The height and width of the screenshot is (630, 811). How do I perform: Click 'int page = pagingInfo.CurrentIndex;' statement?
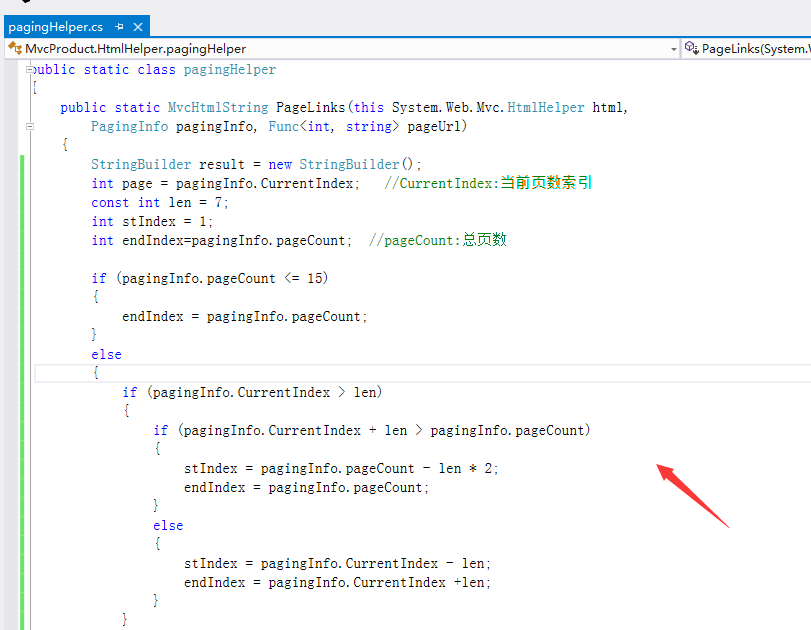point(226,184)
